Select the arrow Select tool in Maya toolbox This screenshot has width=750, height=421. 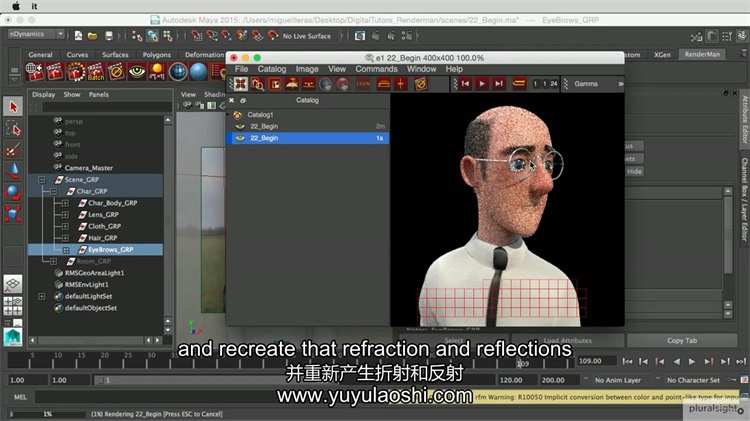pyautogui.click(x=13, y=106)
